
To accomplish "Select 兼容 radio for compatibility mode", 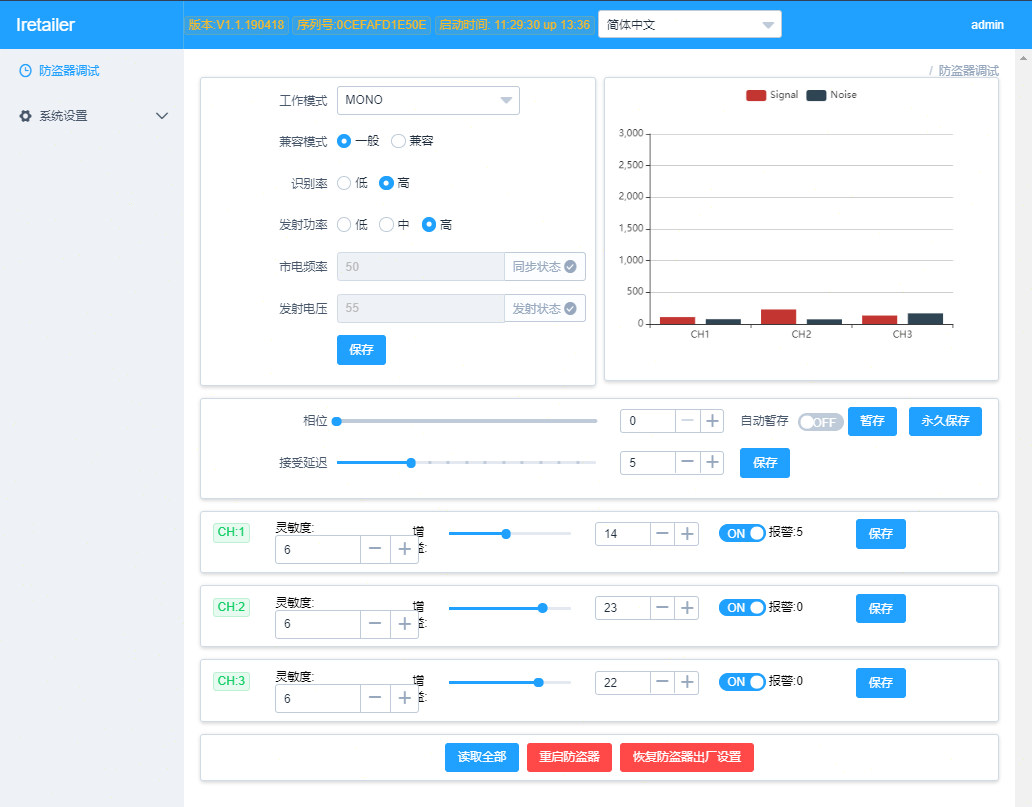I will [x=399, y=141].
